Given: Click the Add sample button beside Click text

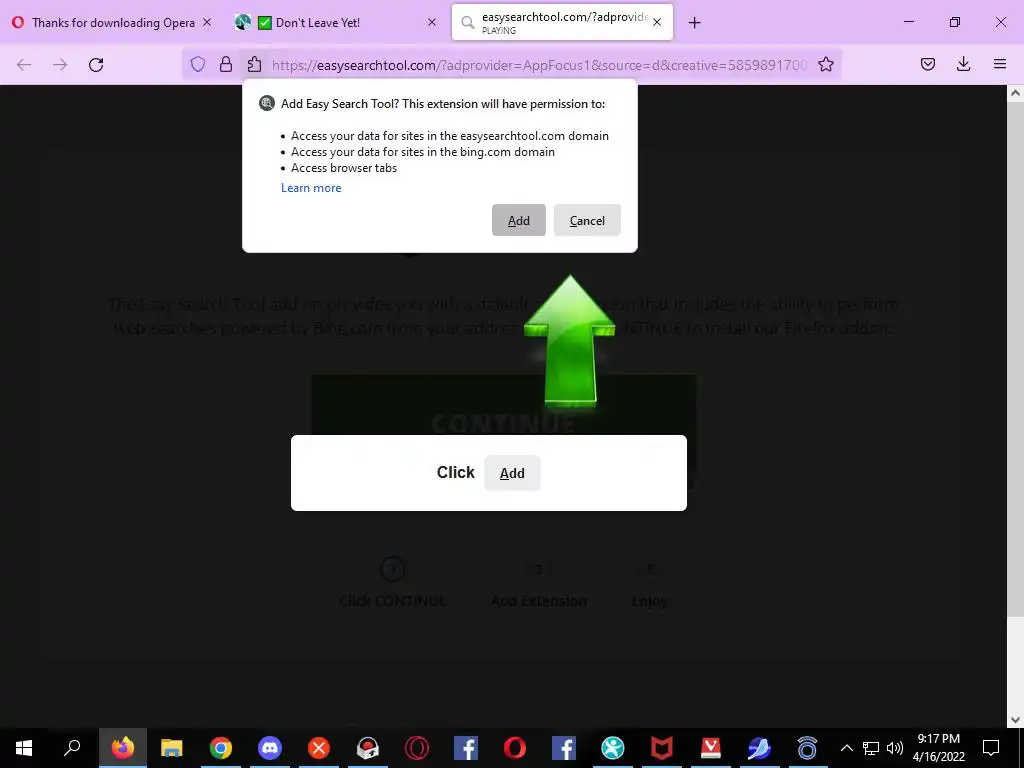Looking at the screenshot, I should coord(512,473).
